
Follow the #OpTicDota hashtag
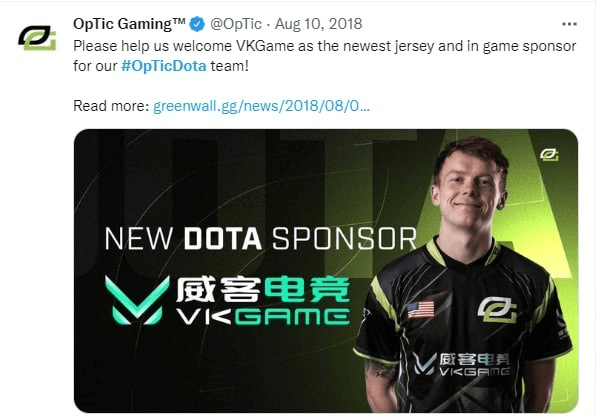pos(164,66)
